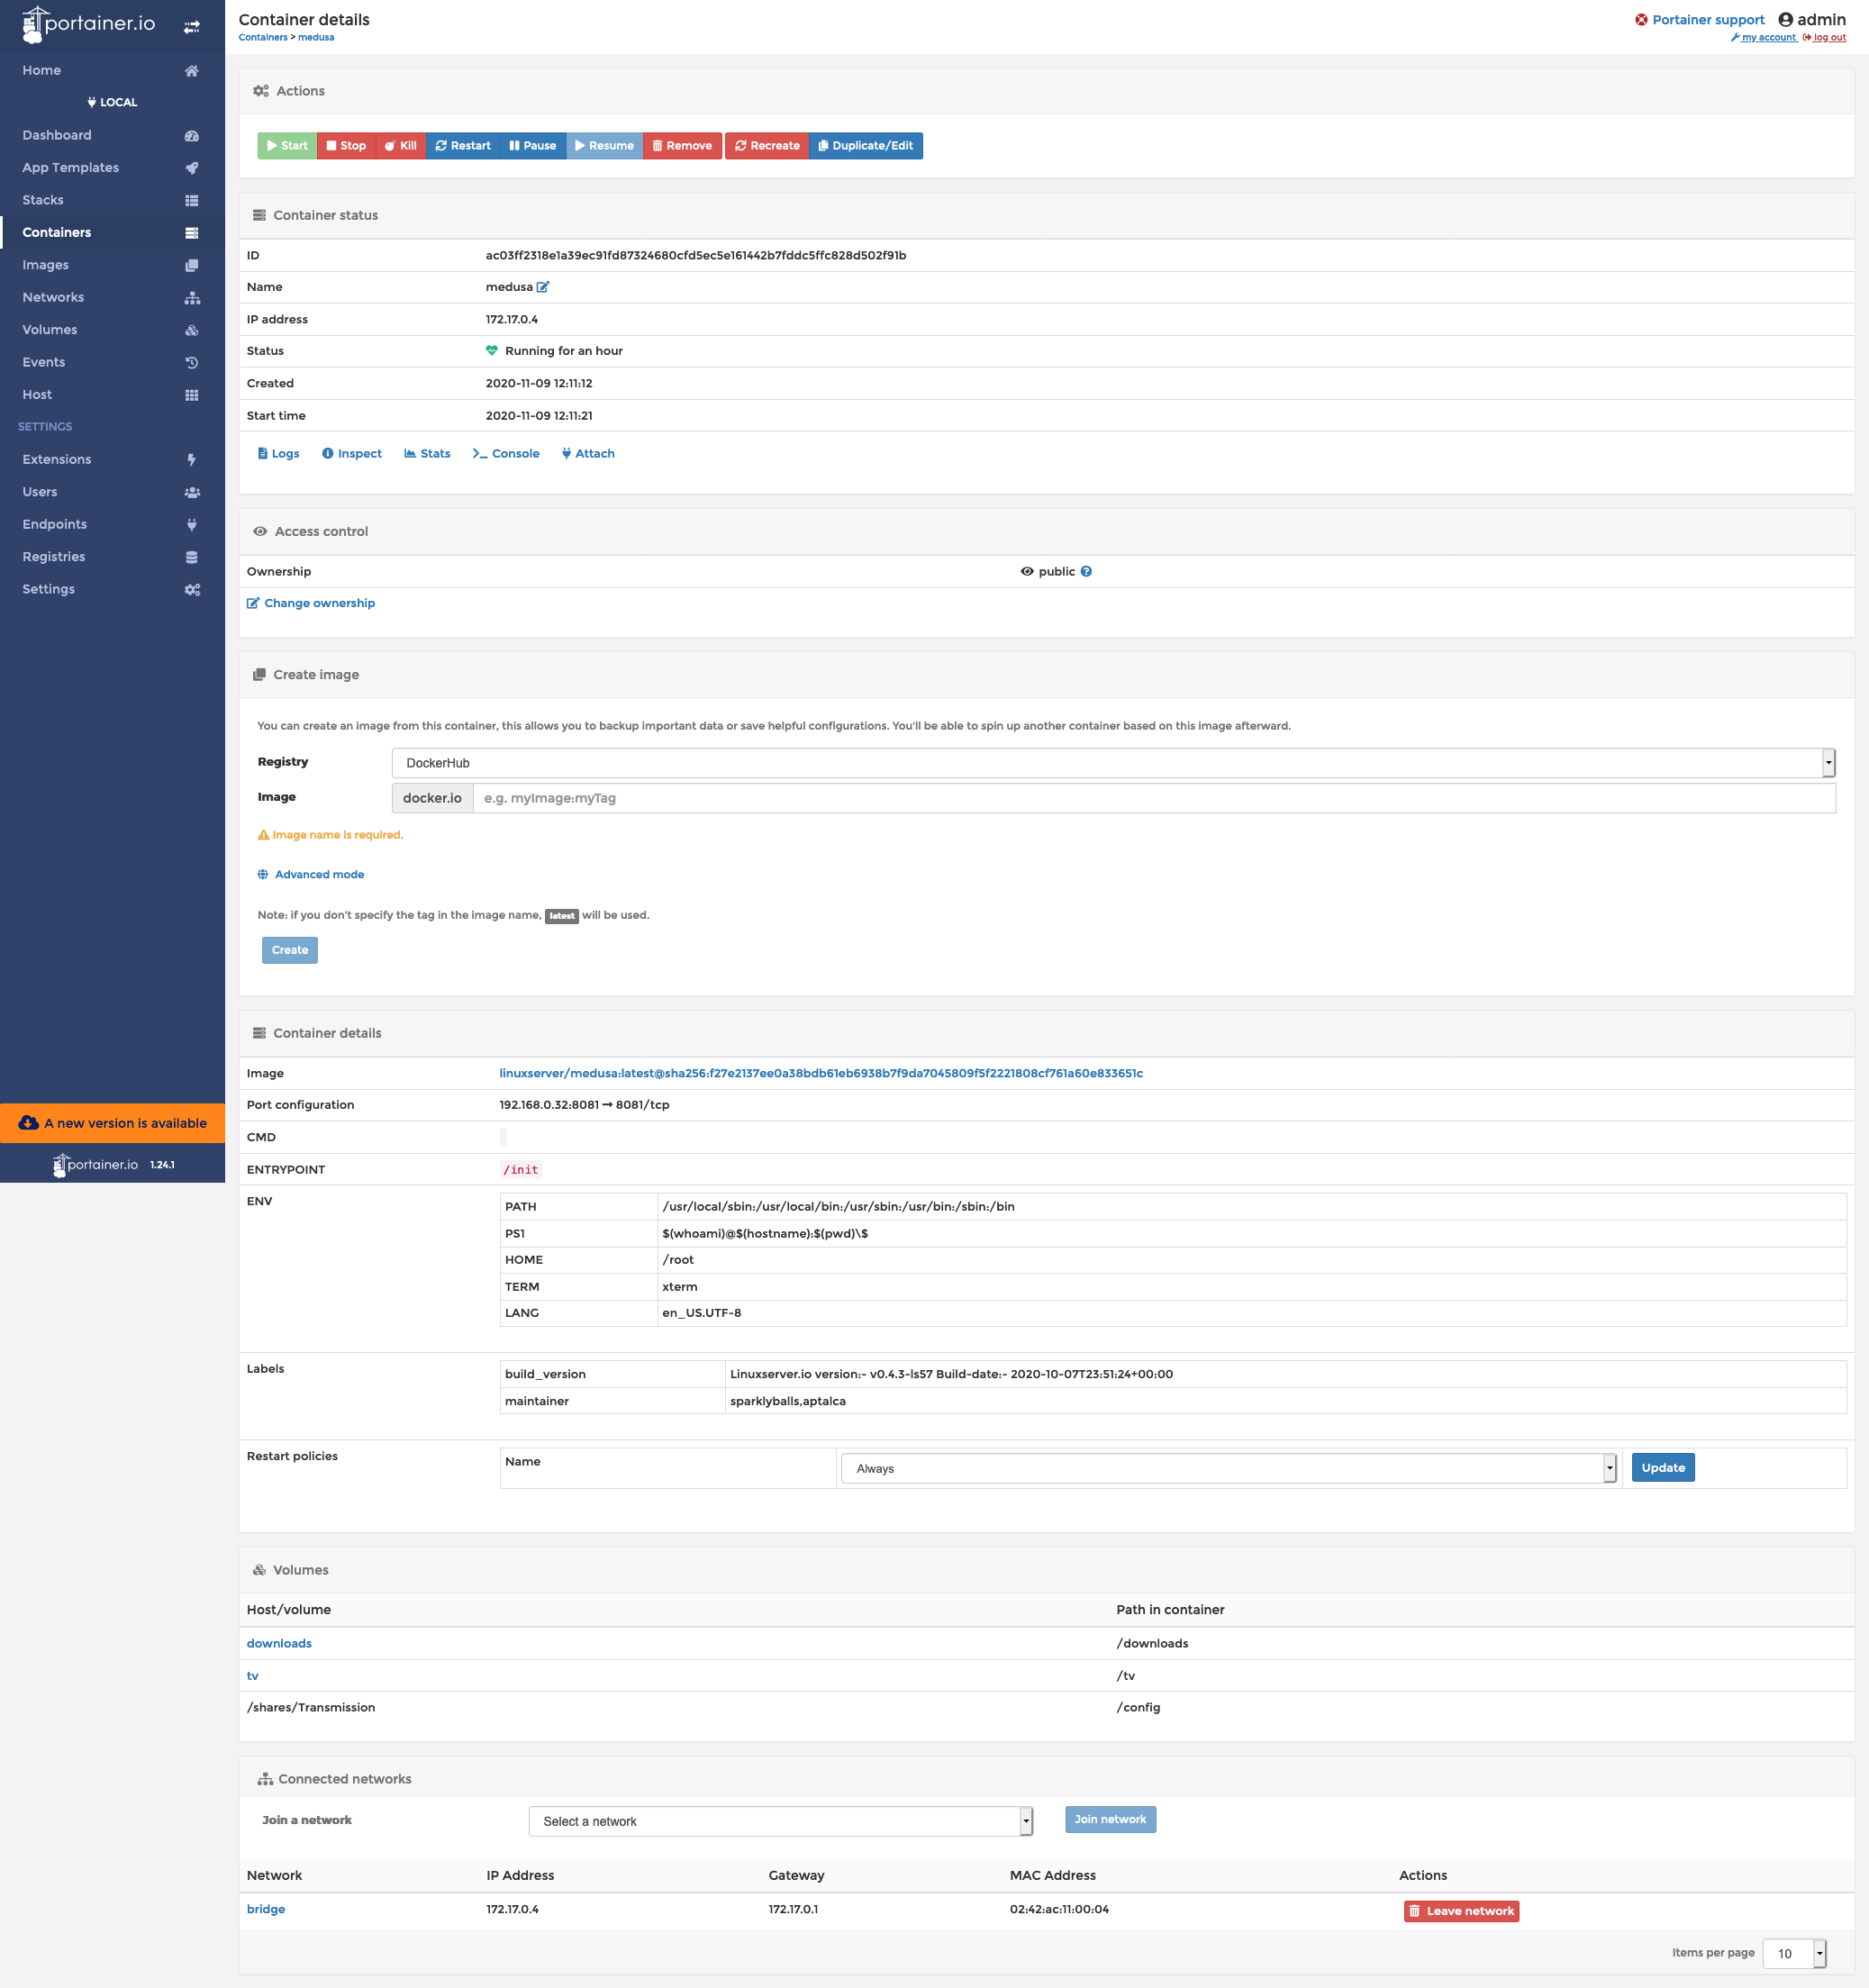Click the public ownership help icon
Image resolution: width=1869 pixels, height=1988 pixels.
click(x=1086, y=572)
